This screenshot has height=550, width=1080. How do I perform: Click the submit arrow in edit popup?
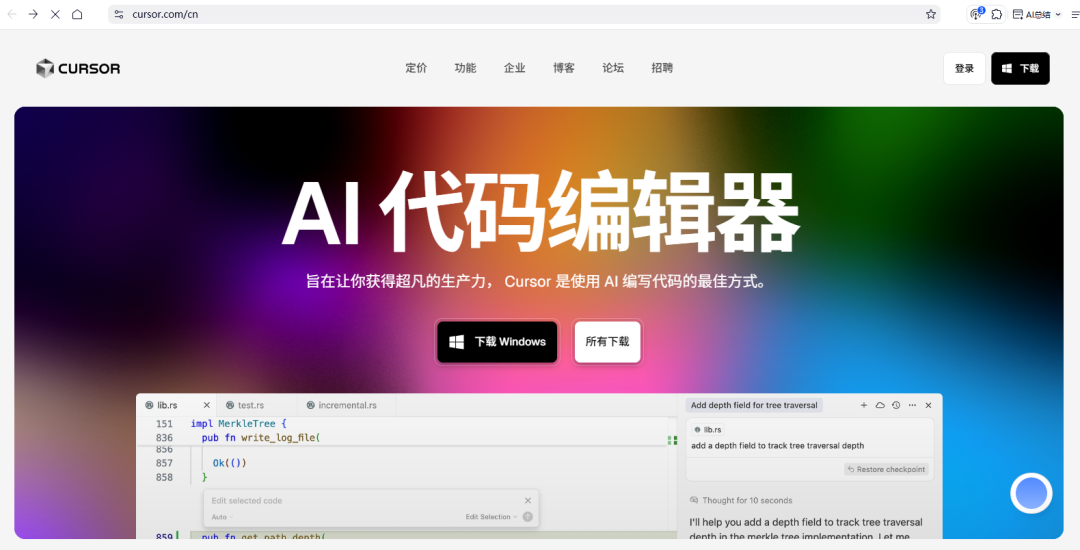(528, 517)
